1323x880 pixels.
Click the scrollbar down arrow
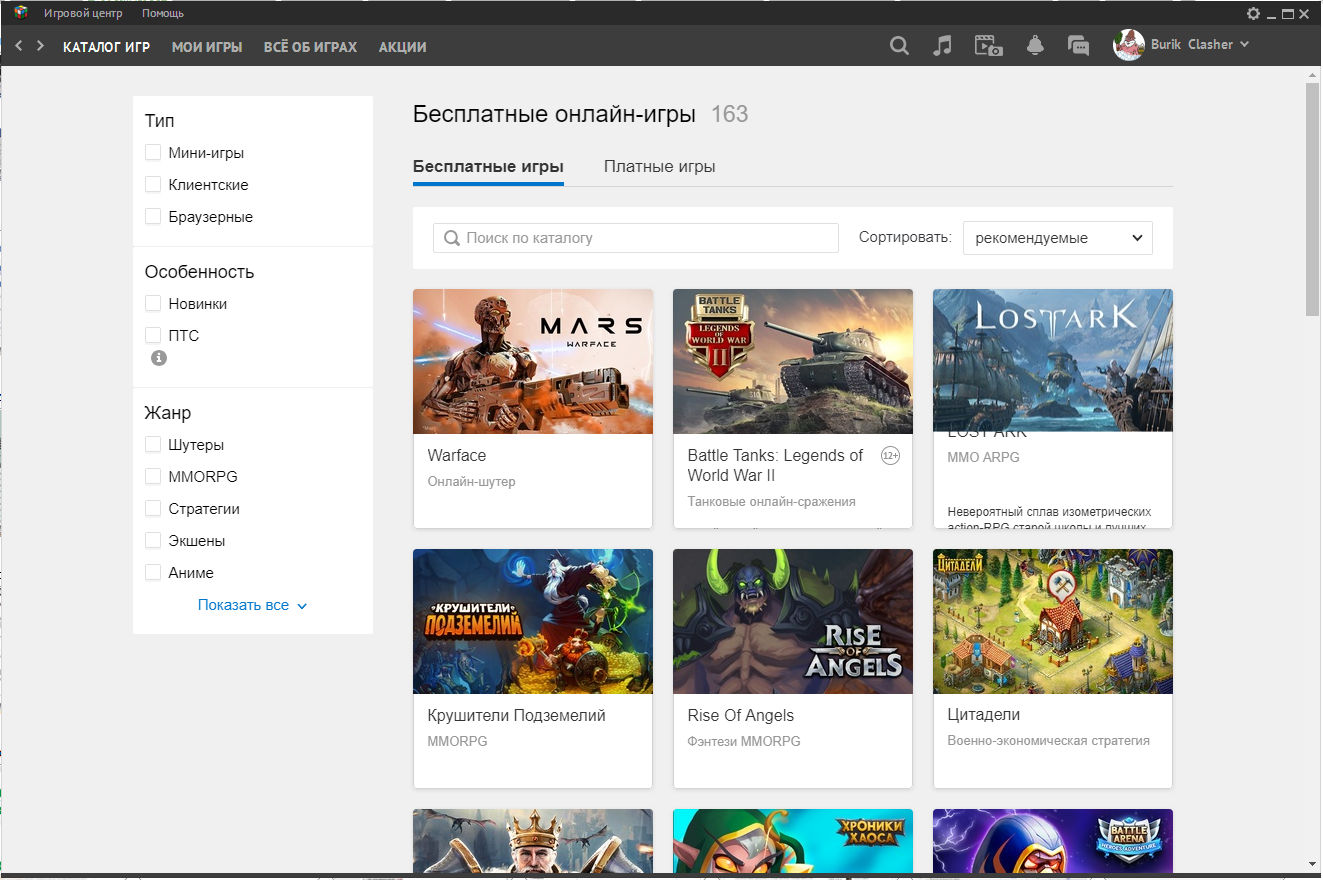1312,863
